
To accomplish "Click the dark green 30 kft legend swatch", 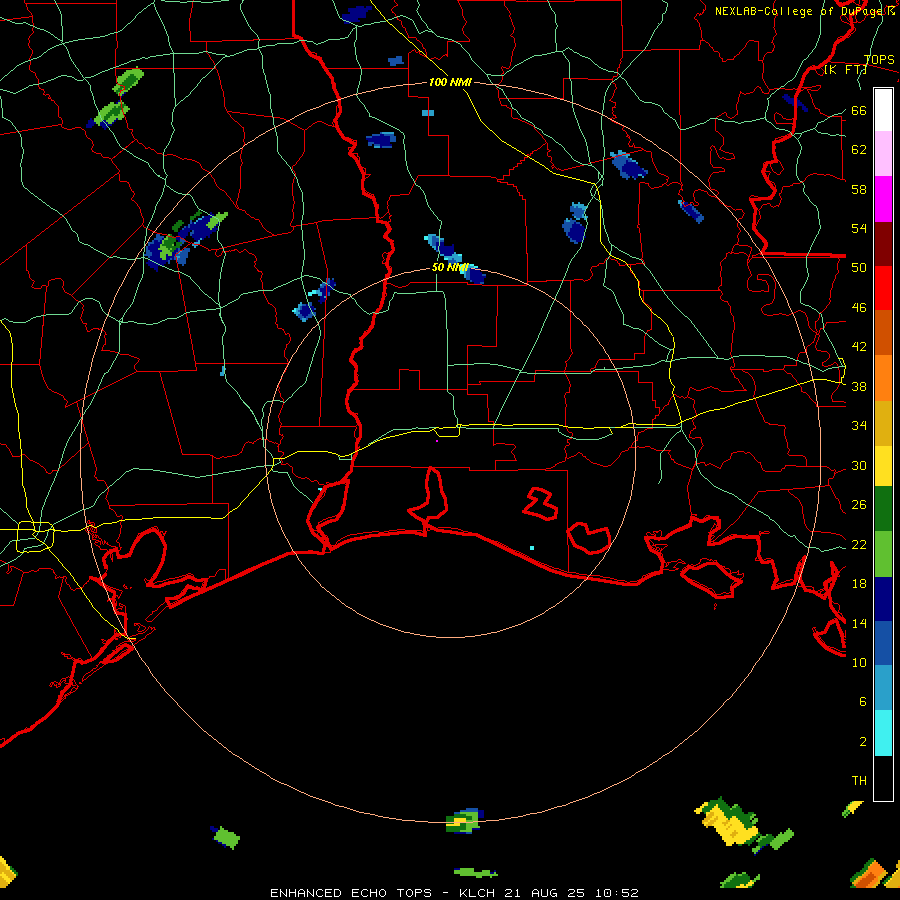I will (883, 509).
